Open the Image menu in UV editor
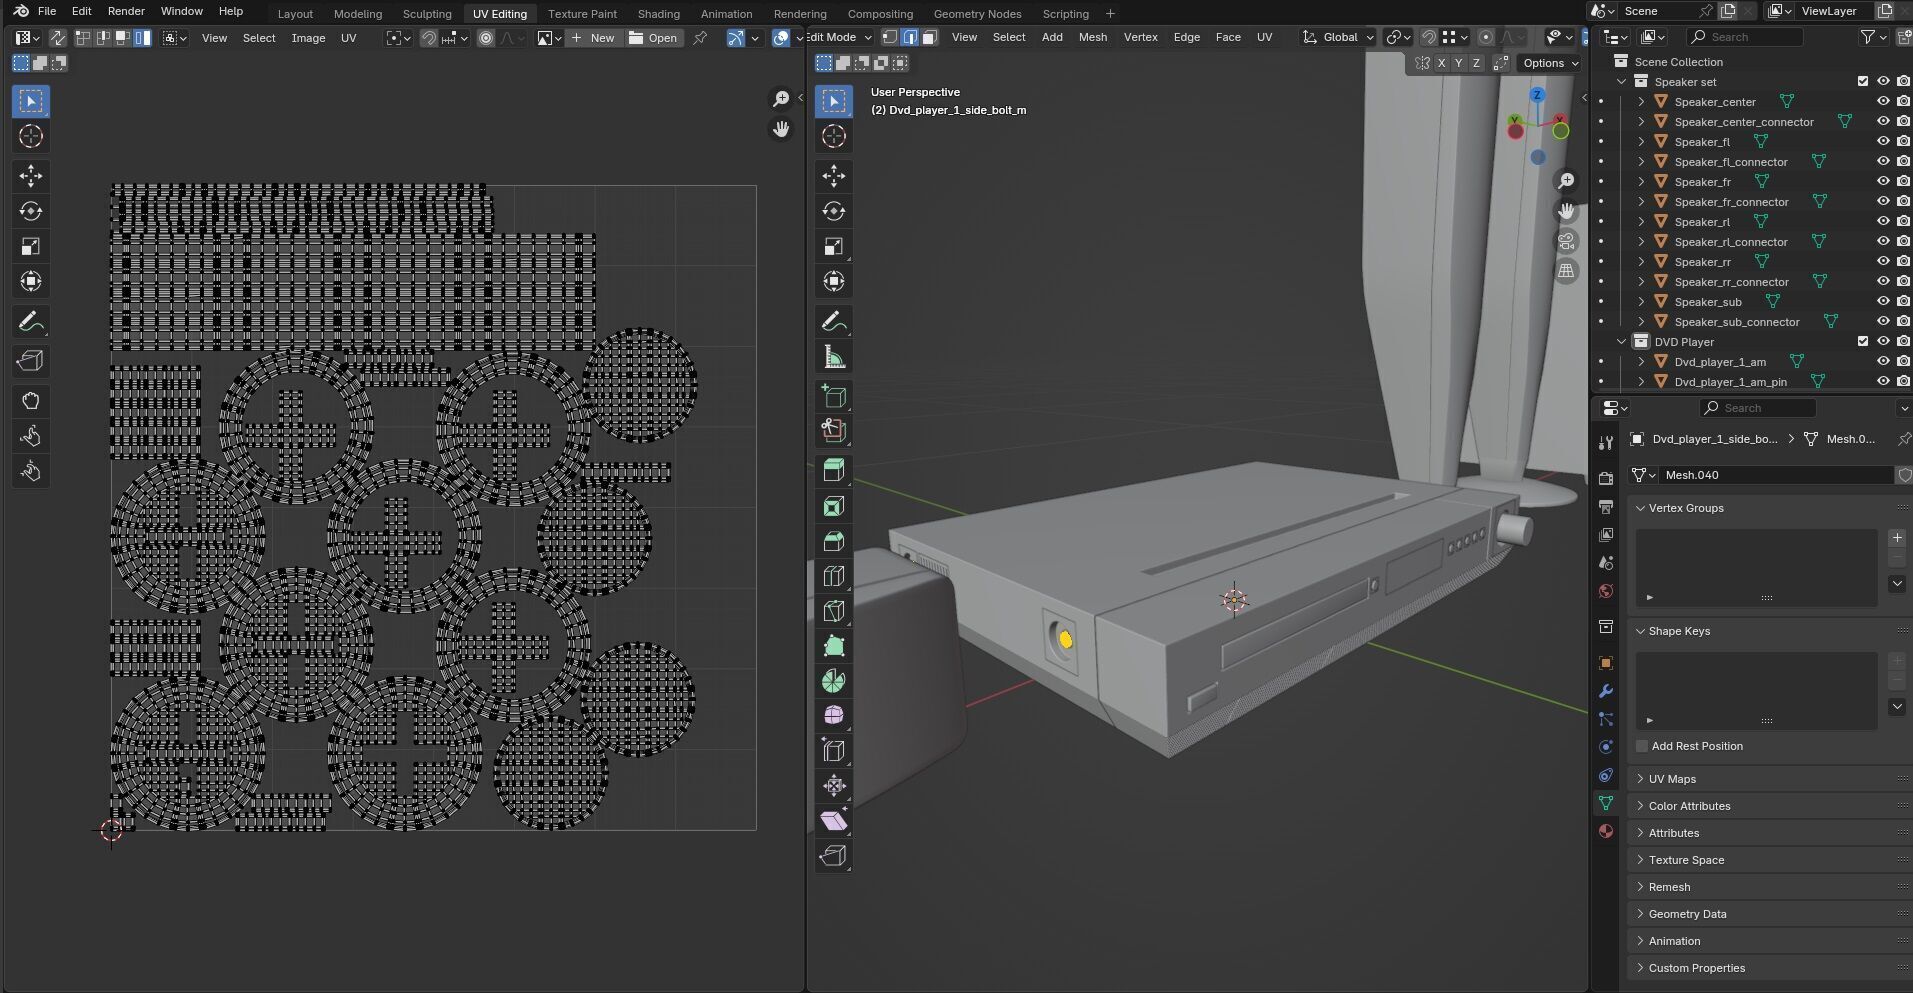The image size is (1913, 993). coord(308,38)
